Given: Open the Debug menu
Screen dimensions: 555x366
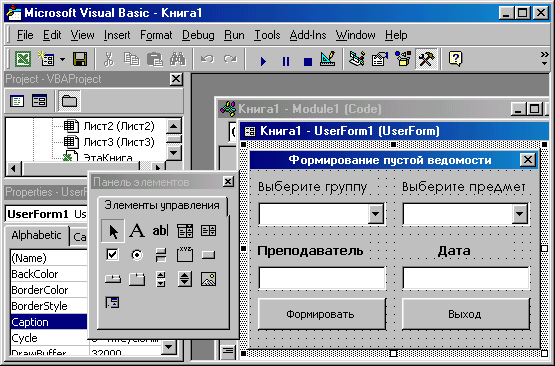Looking at the screenshot, I should (198, 35).
